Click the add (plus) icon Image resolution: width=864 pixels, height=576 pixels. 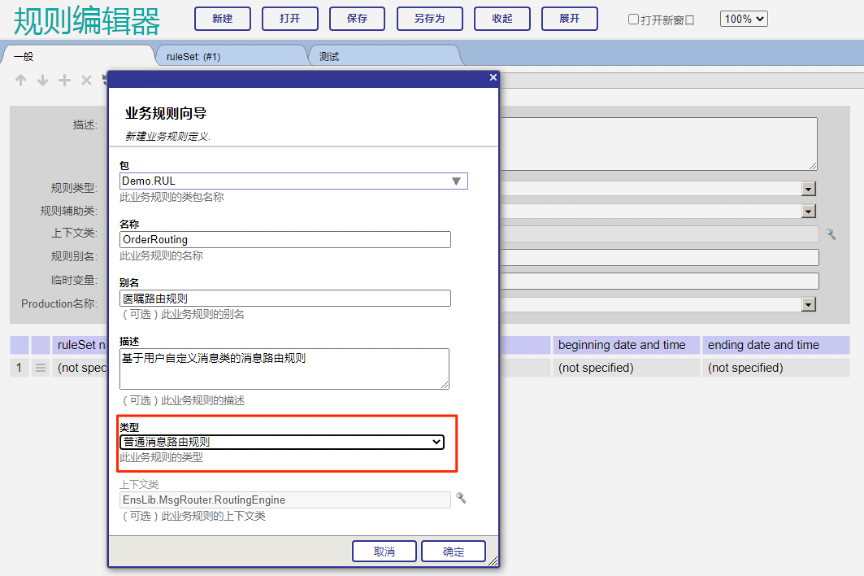coord(64,81)
